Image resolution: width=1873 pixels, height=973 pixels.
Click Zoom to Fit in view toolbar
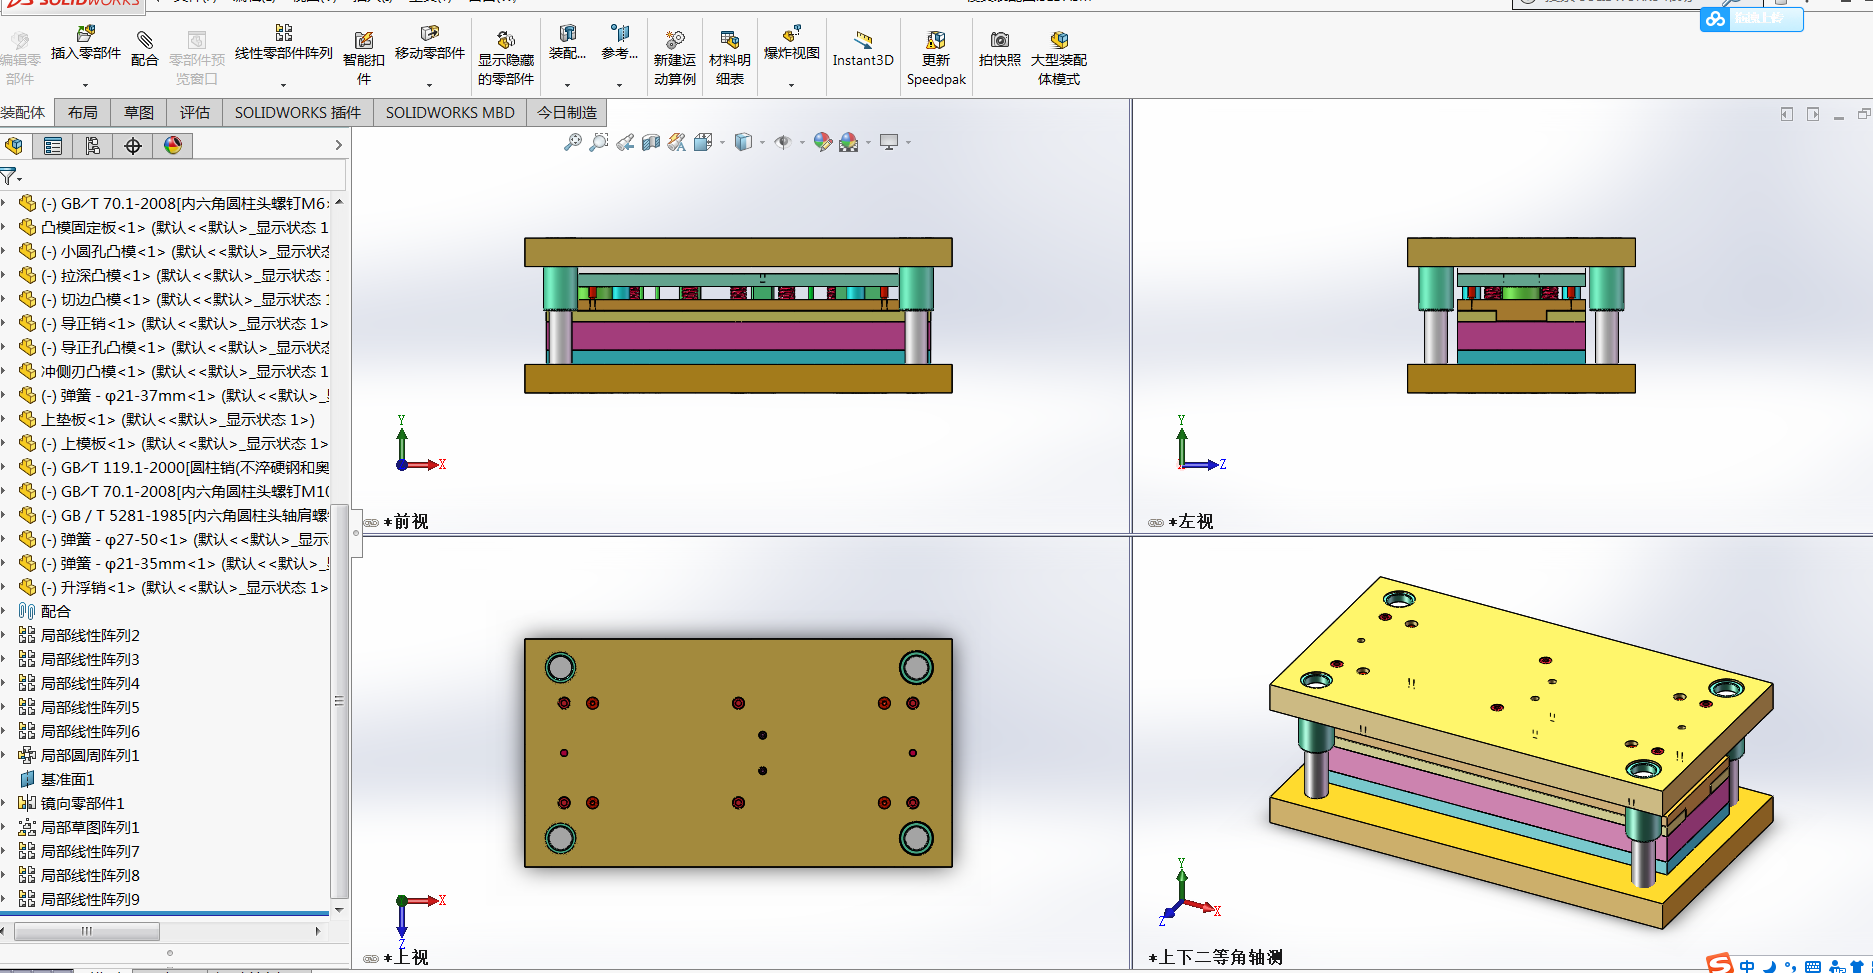[573, 143]
